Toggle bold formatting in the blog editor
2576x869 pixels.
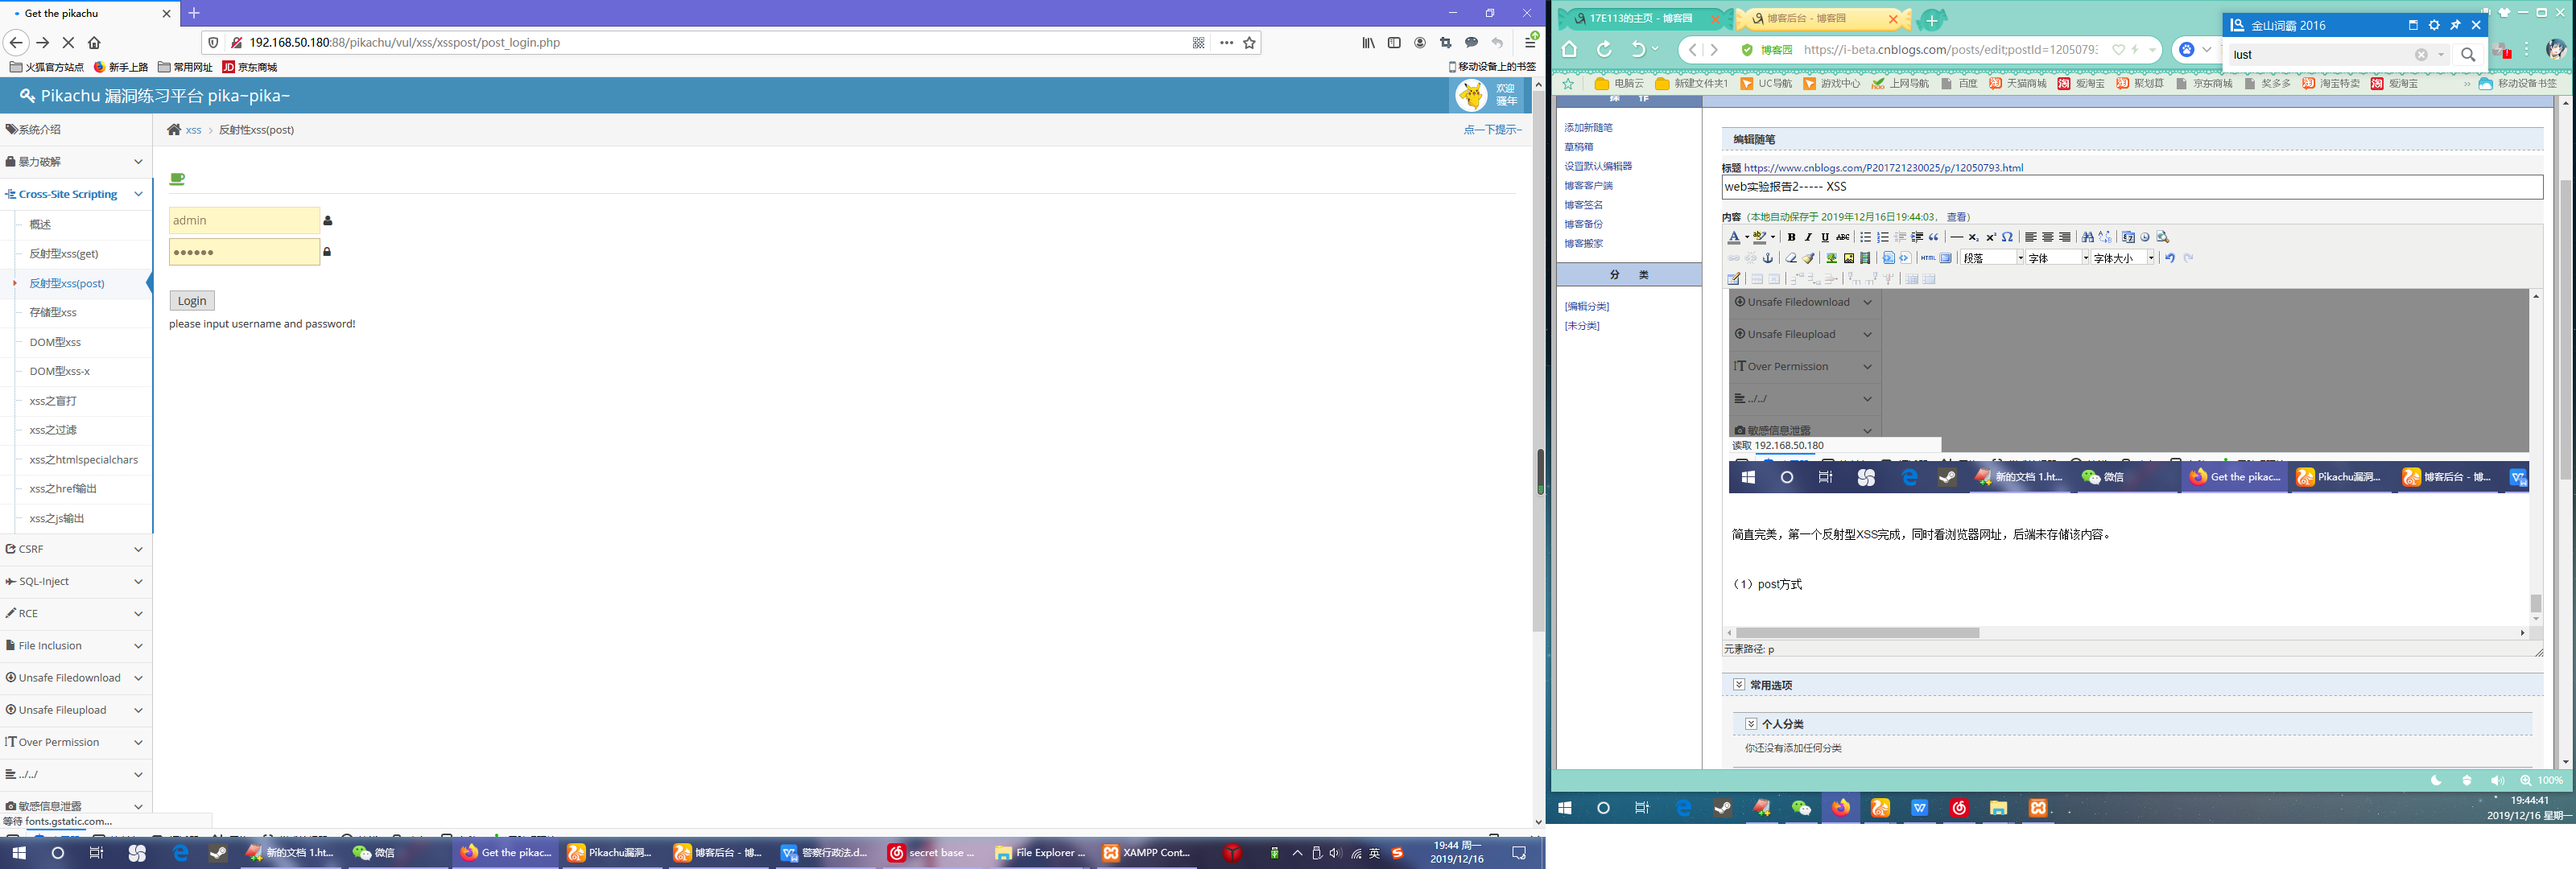pos(1792,238)
